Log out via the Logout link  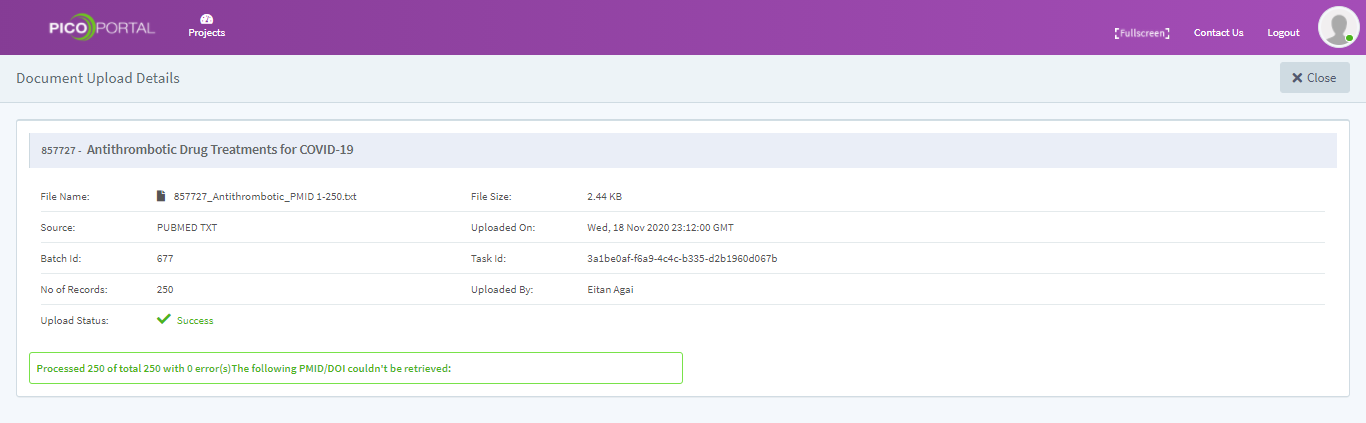click(x=1283, y=33)
